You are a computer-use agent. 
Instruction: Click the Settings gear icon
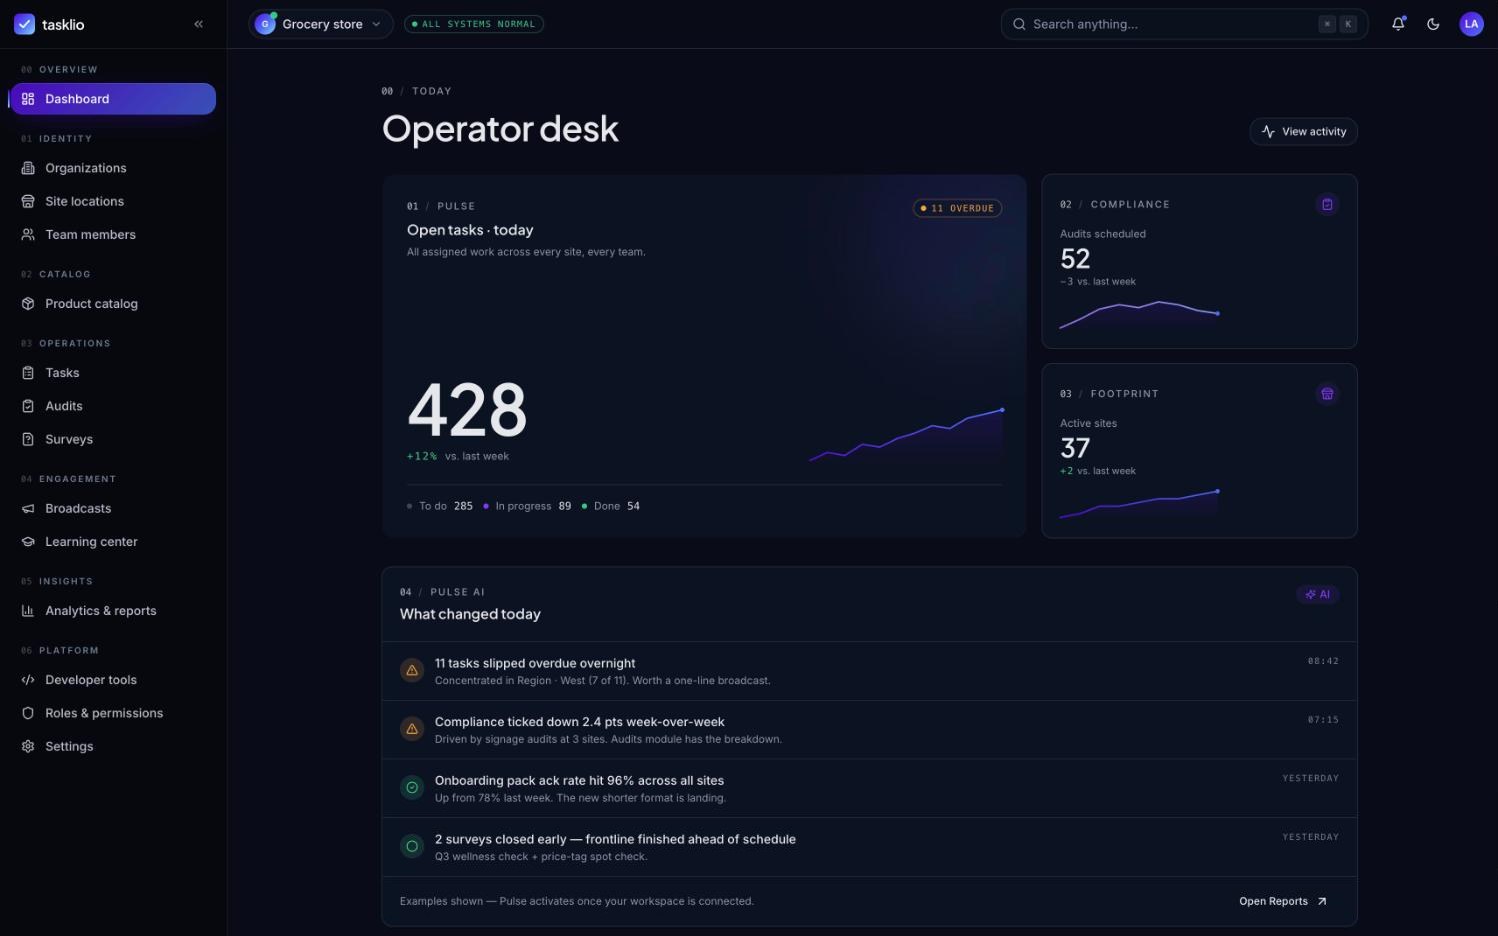pyautogui.click(x=28, y=746)
